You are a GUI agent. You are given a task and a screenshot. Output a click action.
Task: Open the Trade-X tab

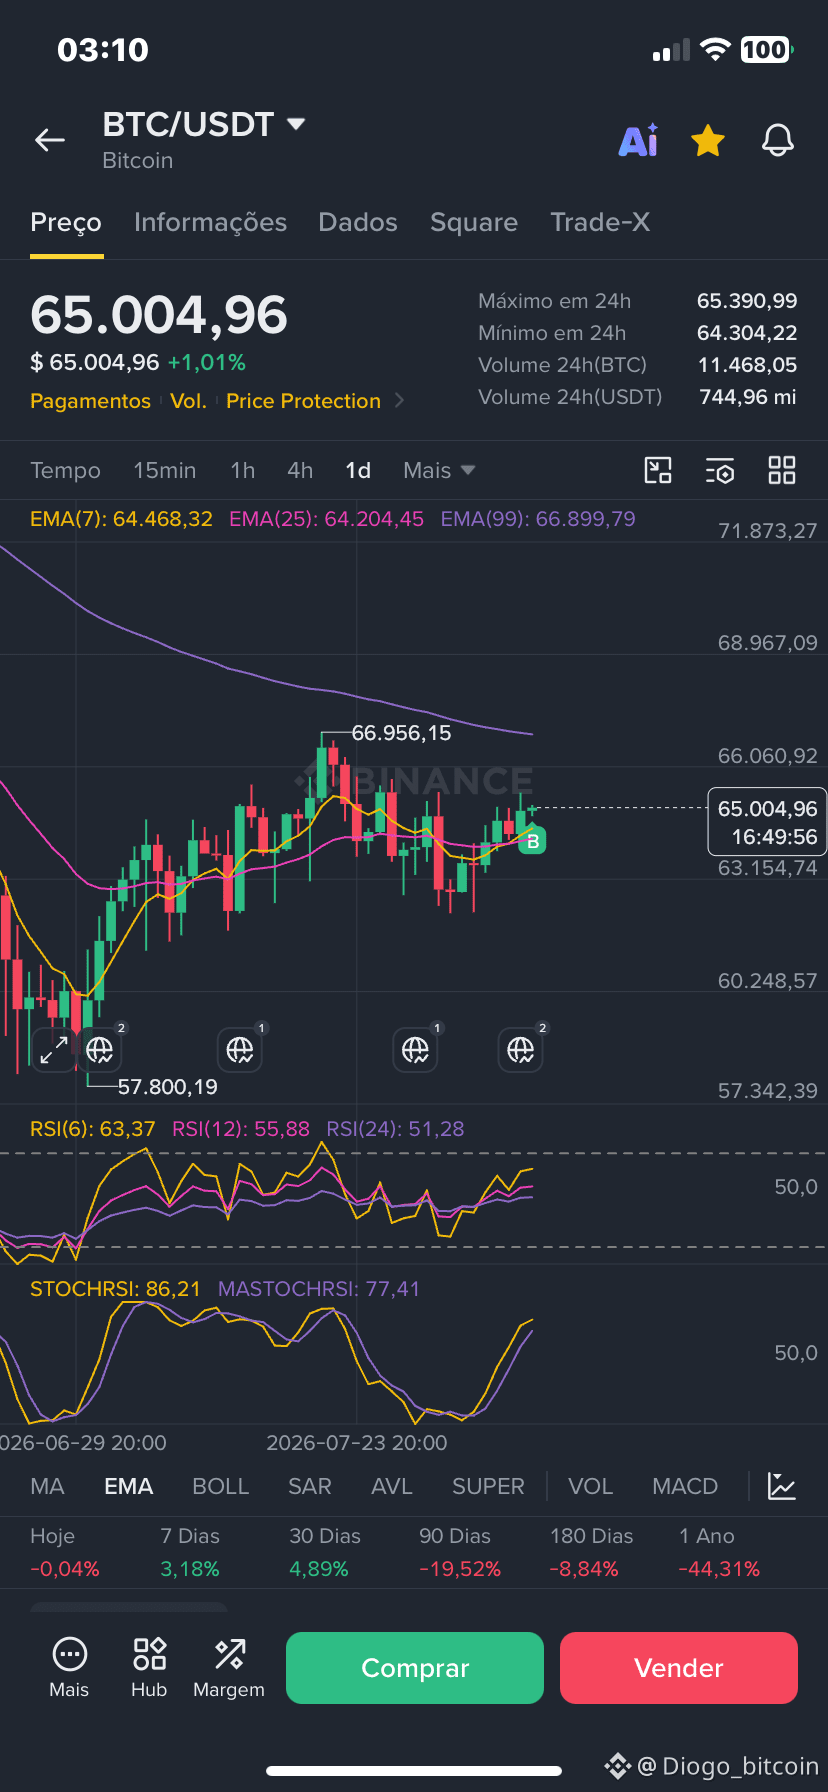point(600,222)
